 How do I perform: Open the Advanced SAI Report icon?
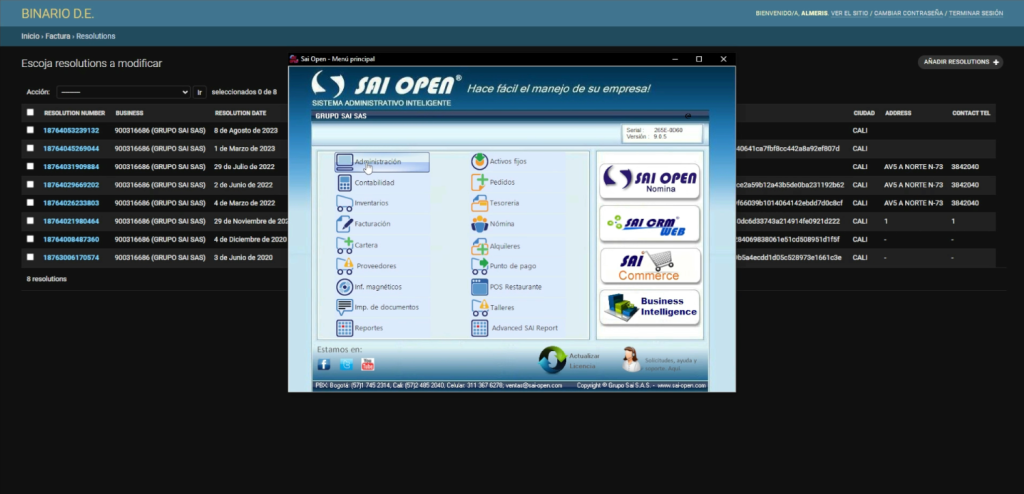point(479,328)
